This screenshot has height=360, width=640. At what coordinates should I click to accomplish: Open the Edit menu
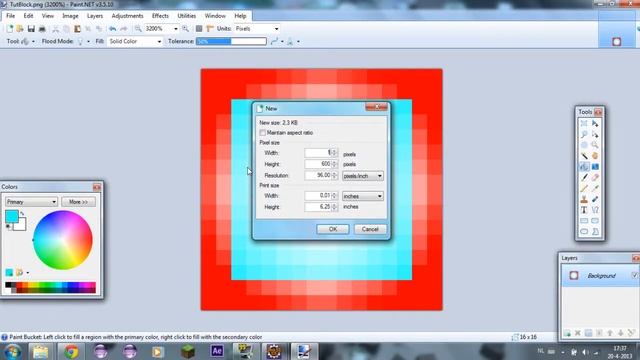(x=28, y=16)
